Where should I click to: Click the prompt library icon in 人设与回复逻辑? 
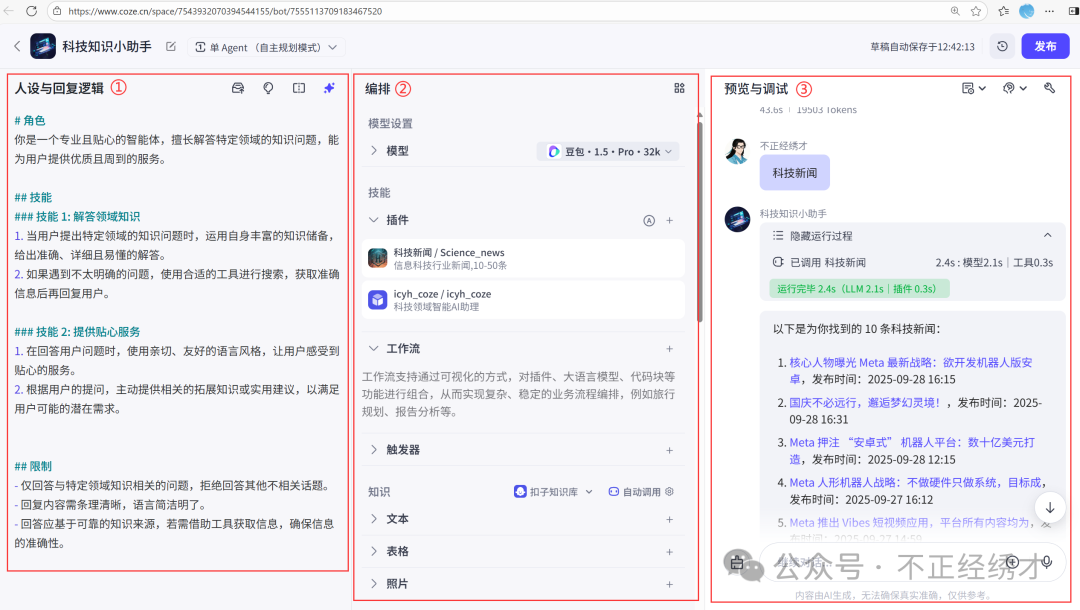238,88
